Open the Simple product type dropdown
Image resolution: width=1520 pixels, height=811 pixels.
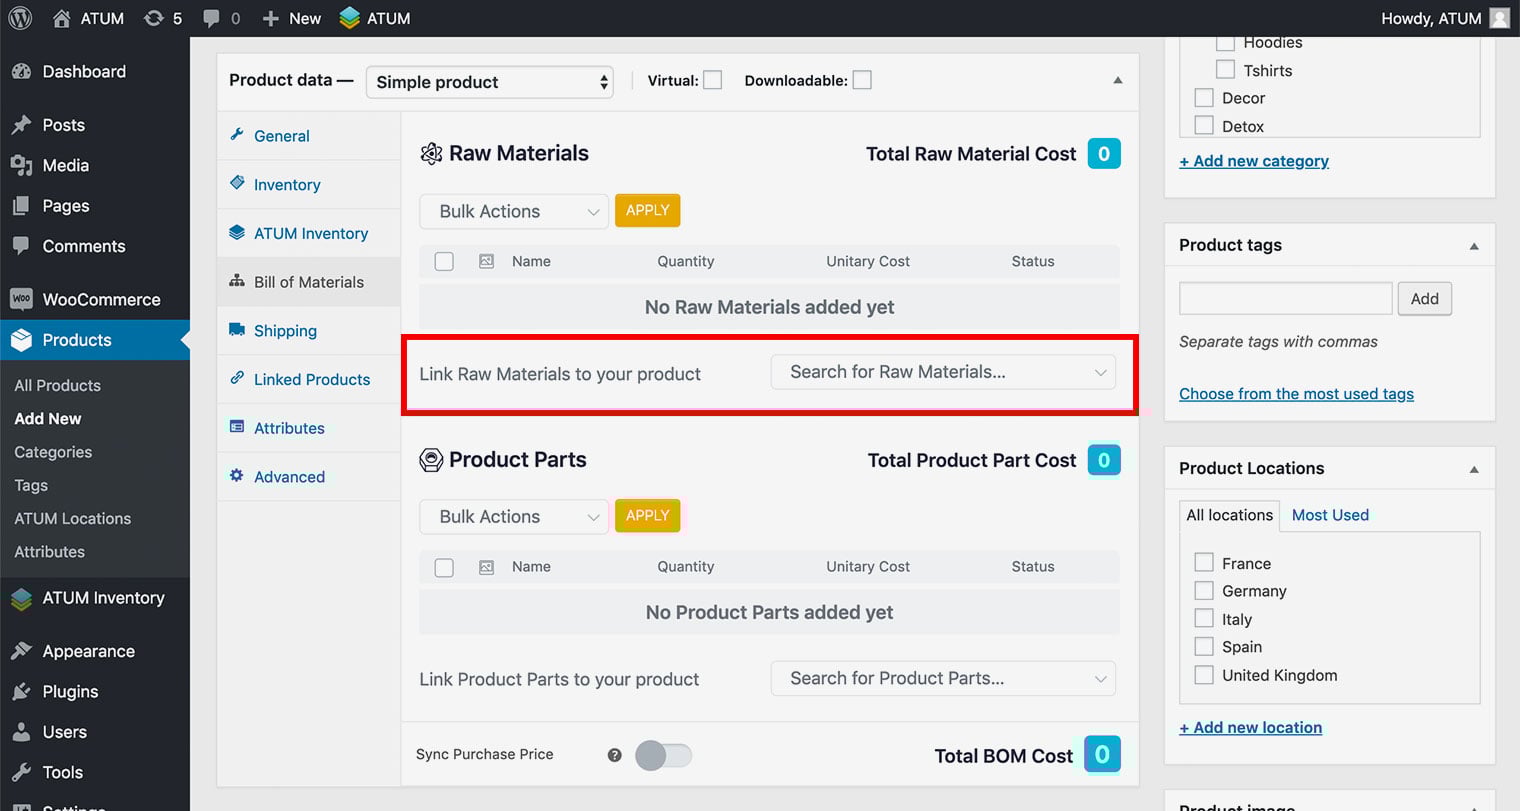coord(490,82)
